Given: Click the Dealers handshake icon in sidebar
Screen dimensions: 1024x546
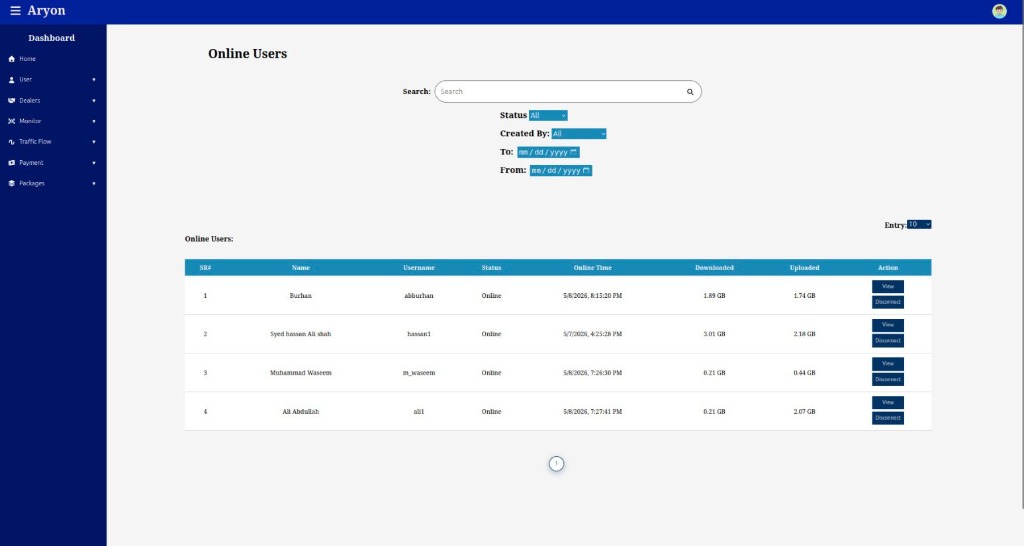Looking at the screenshot, I should pyautogui.click(x=11, y=101).
